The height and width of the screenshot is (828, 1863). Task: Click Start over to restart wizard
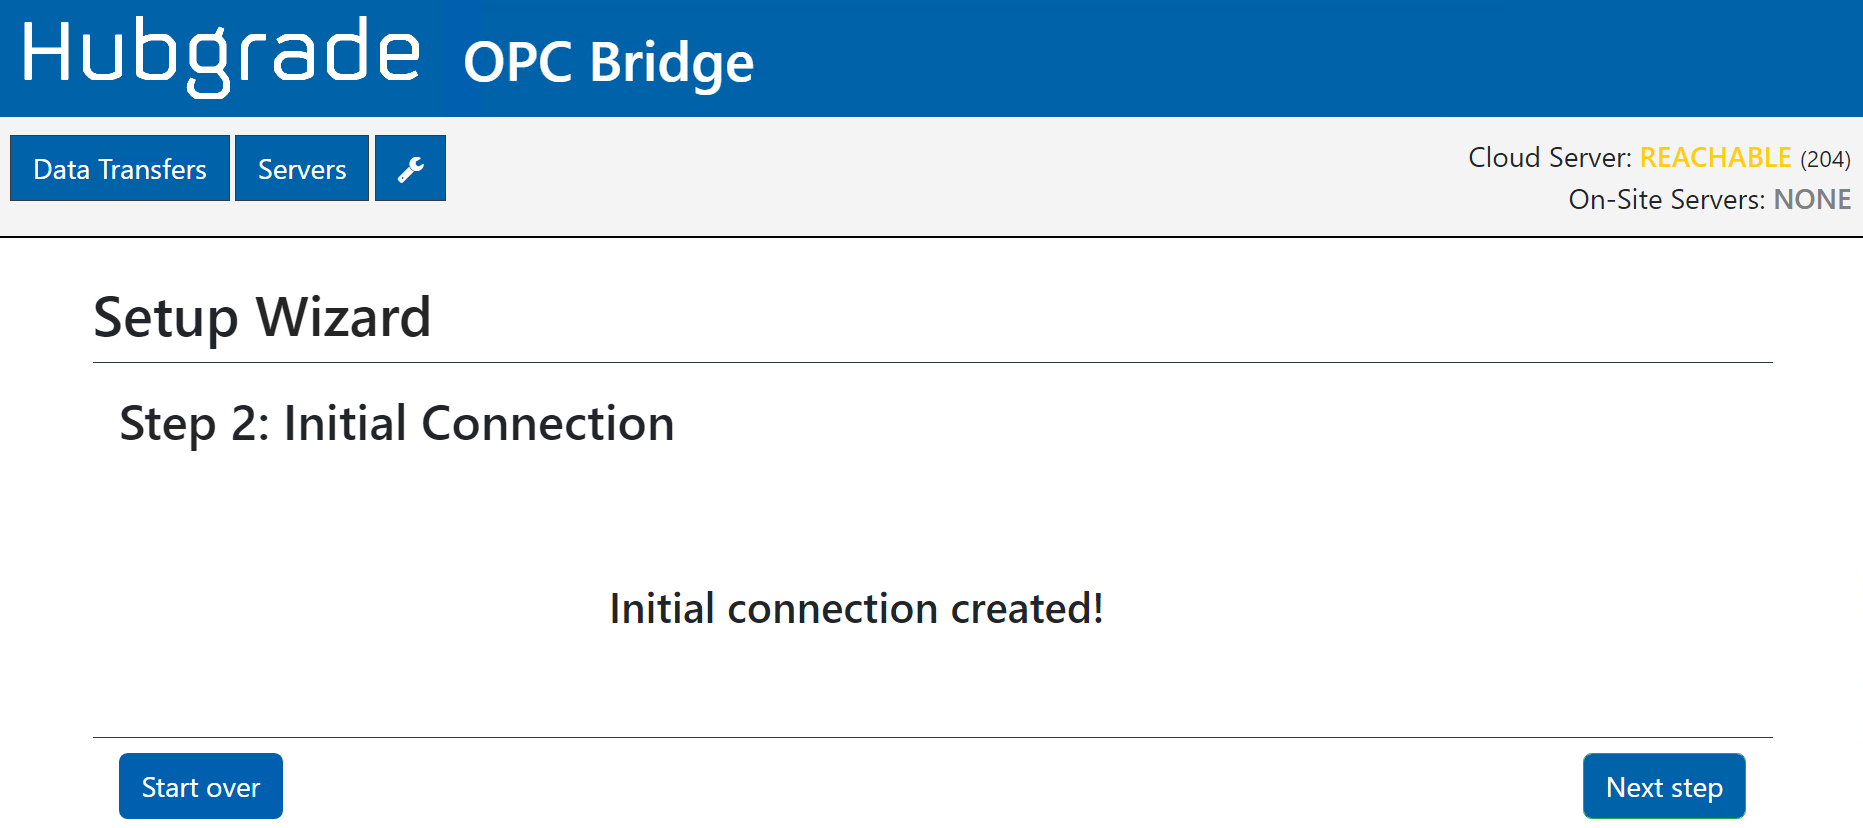click(x=201, y=787)
